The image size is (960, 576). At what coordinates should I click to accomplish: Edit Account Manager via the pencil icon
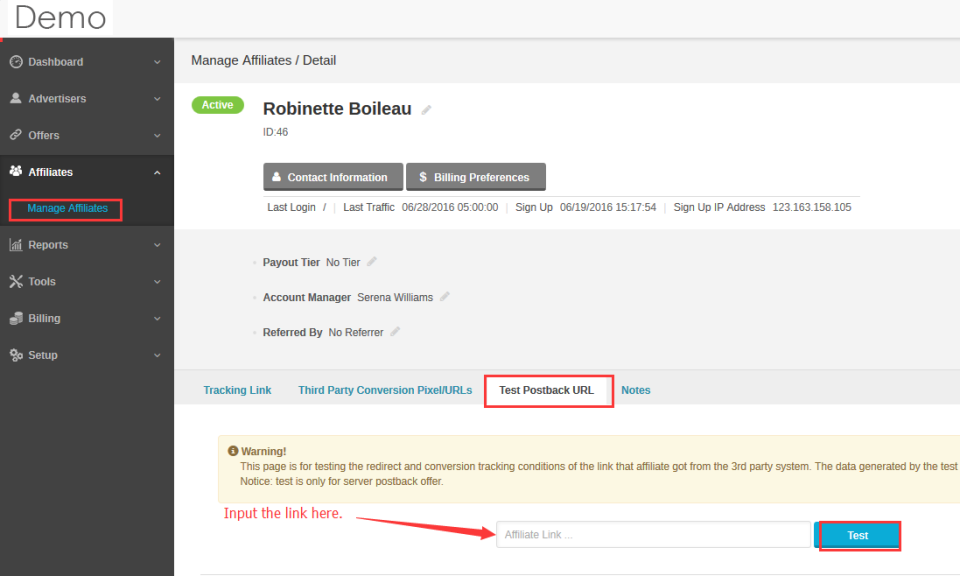pyautogui.click(x=444, y=296)
